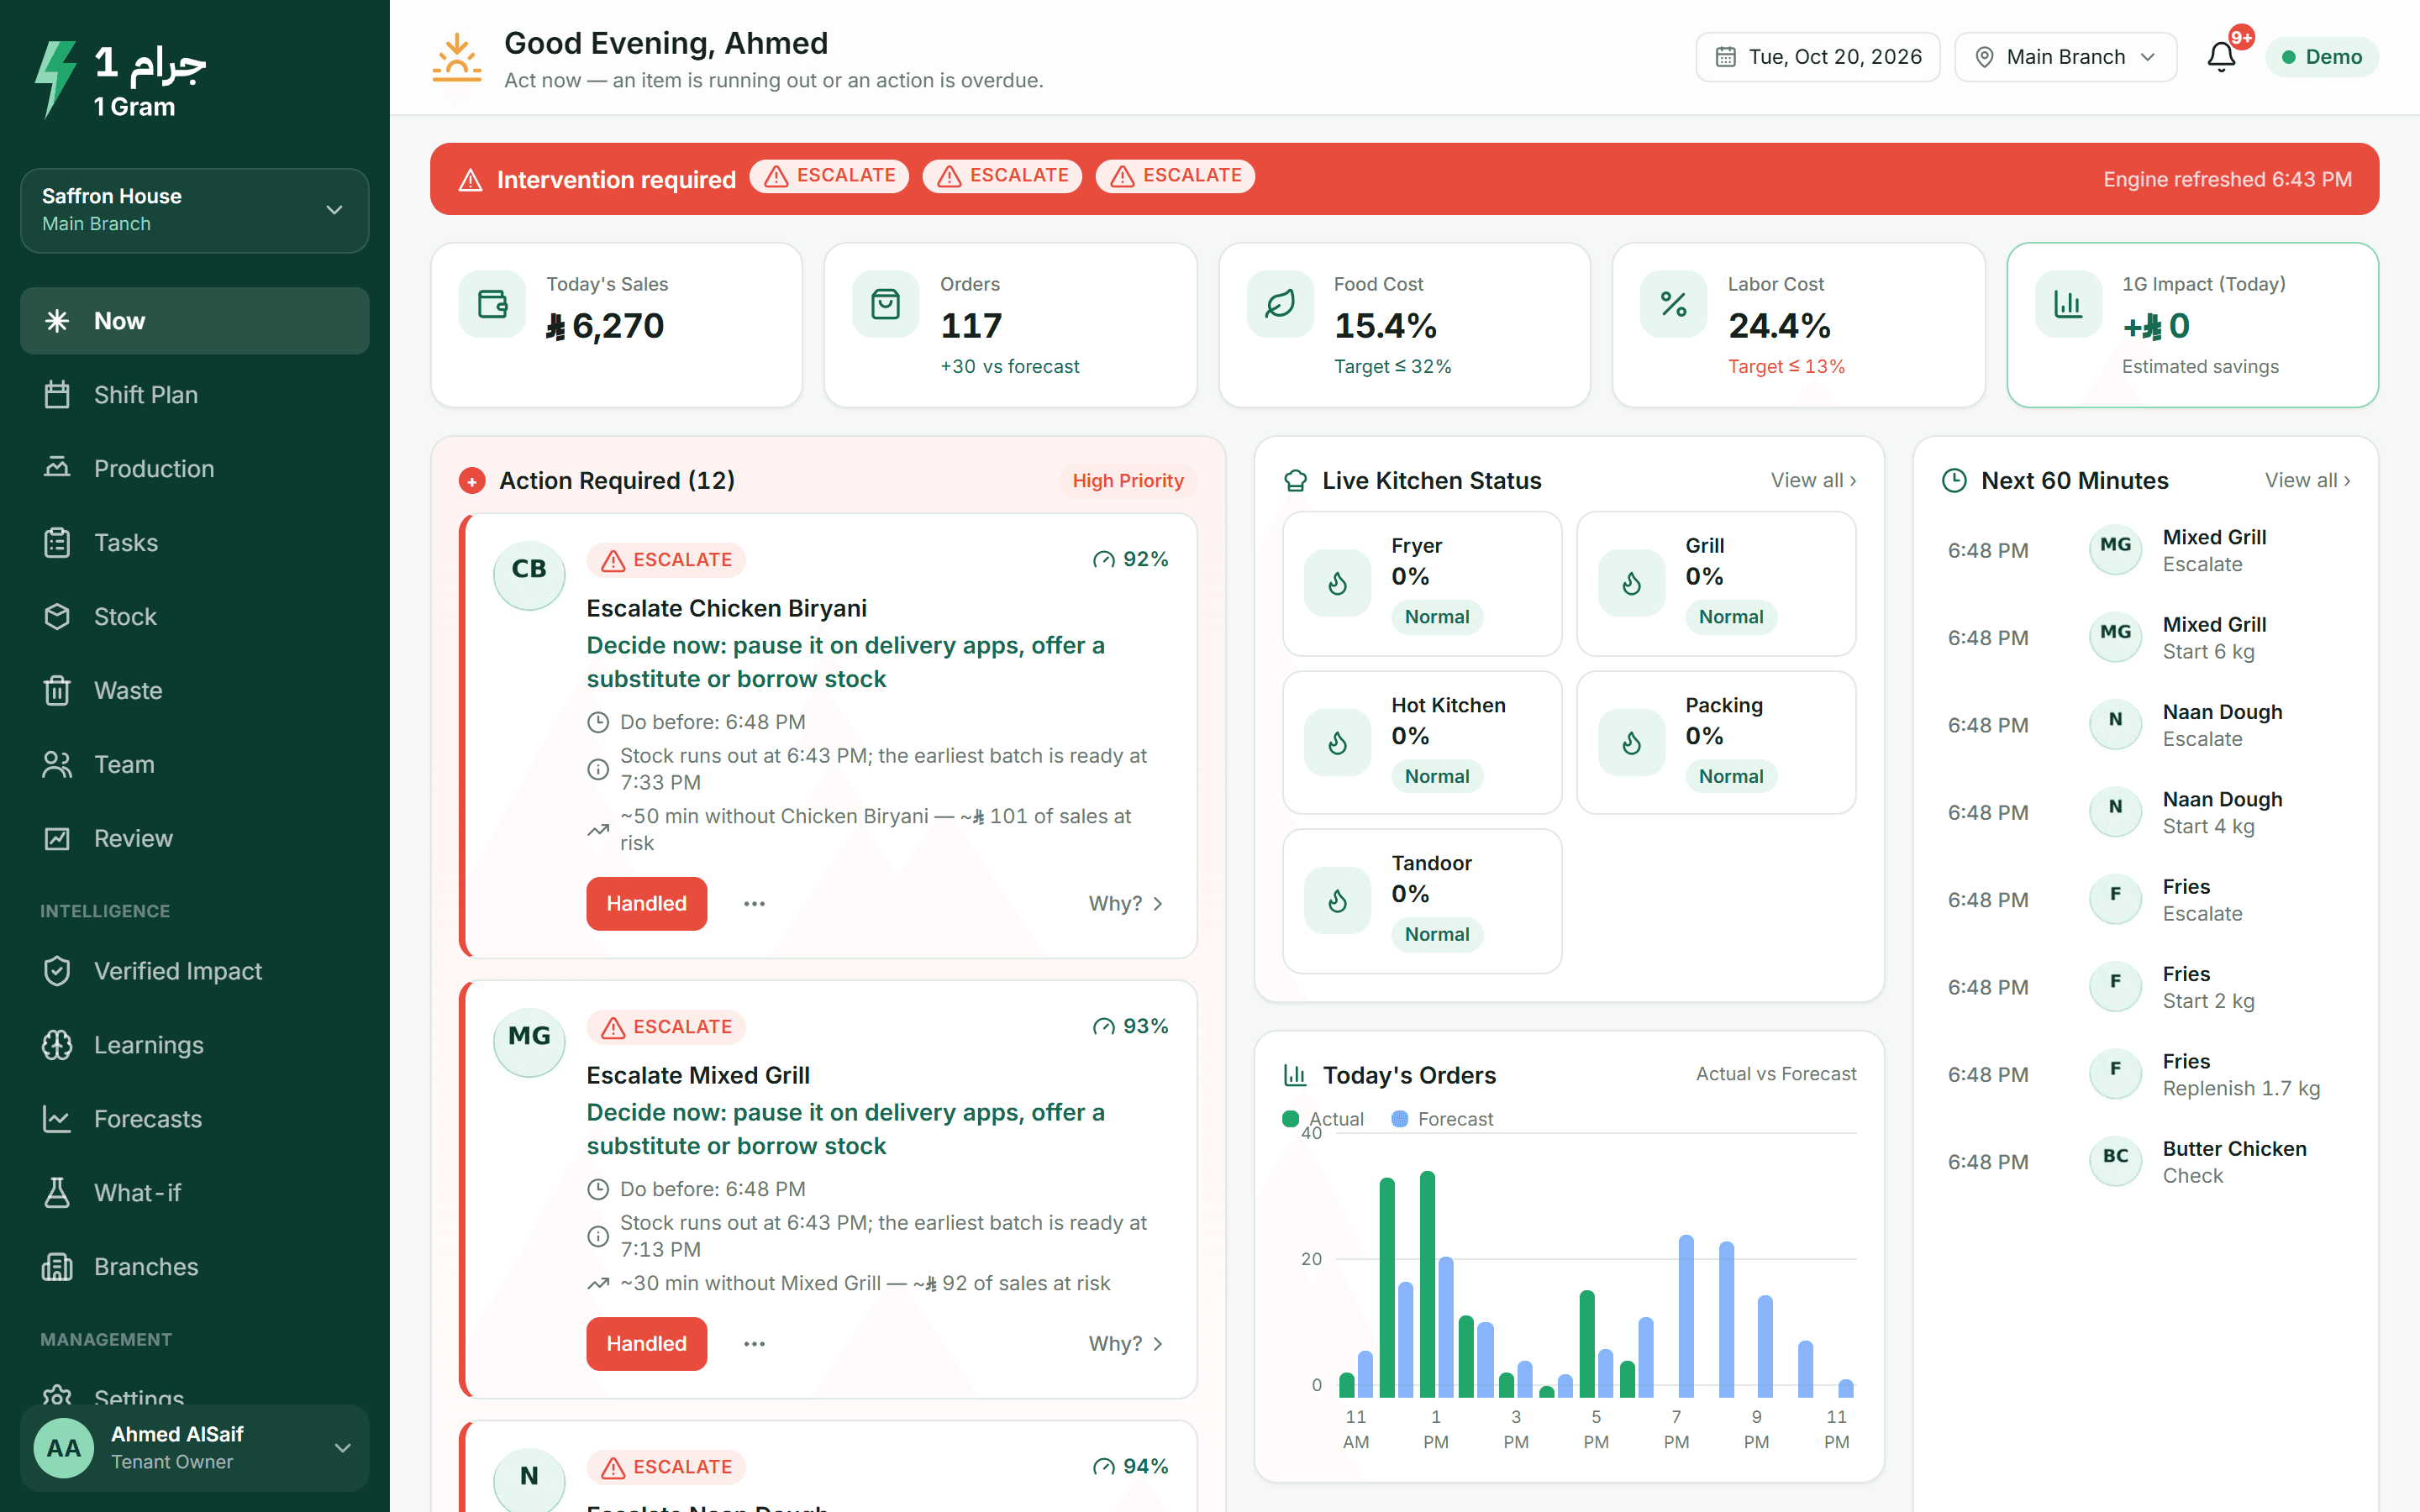Expand Why? on Mixed Grill card
Viewport: 2420px width, 1512px height.
(1126, 1344)
